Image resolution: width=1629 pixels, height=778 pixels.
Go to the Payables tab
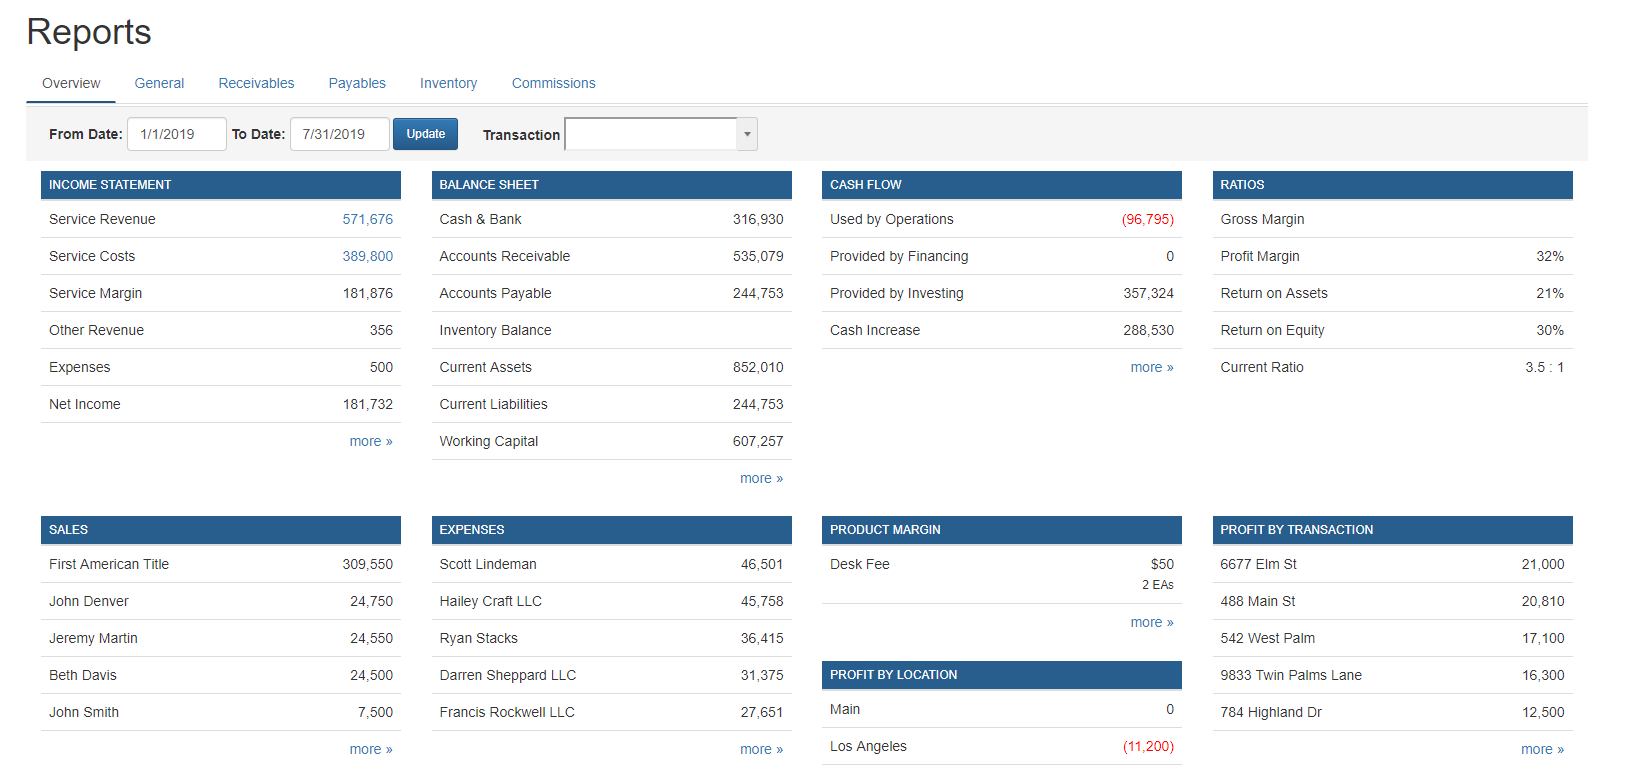(357, 83)
